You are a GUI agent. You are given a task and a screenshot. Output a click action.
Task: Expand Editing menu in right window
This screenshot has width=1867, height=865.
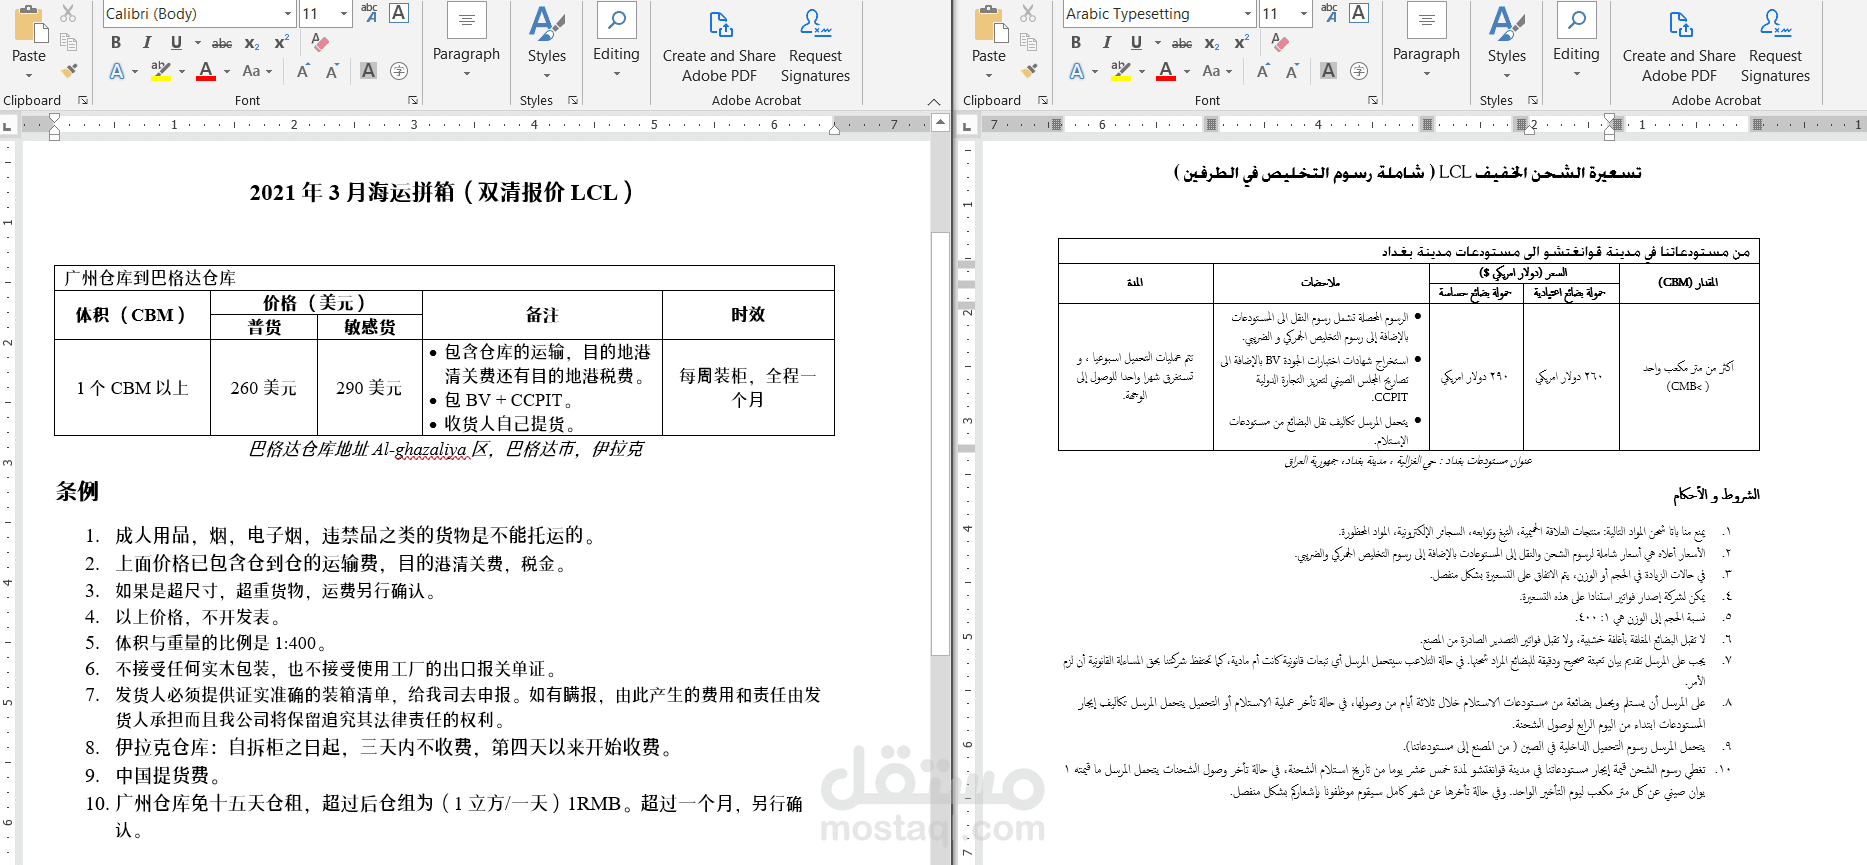click(1576, 42)
